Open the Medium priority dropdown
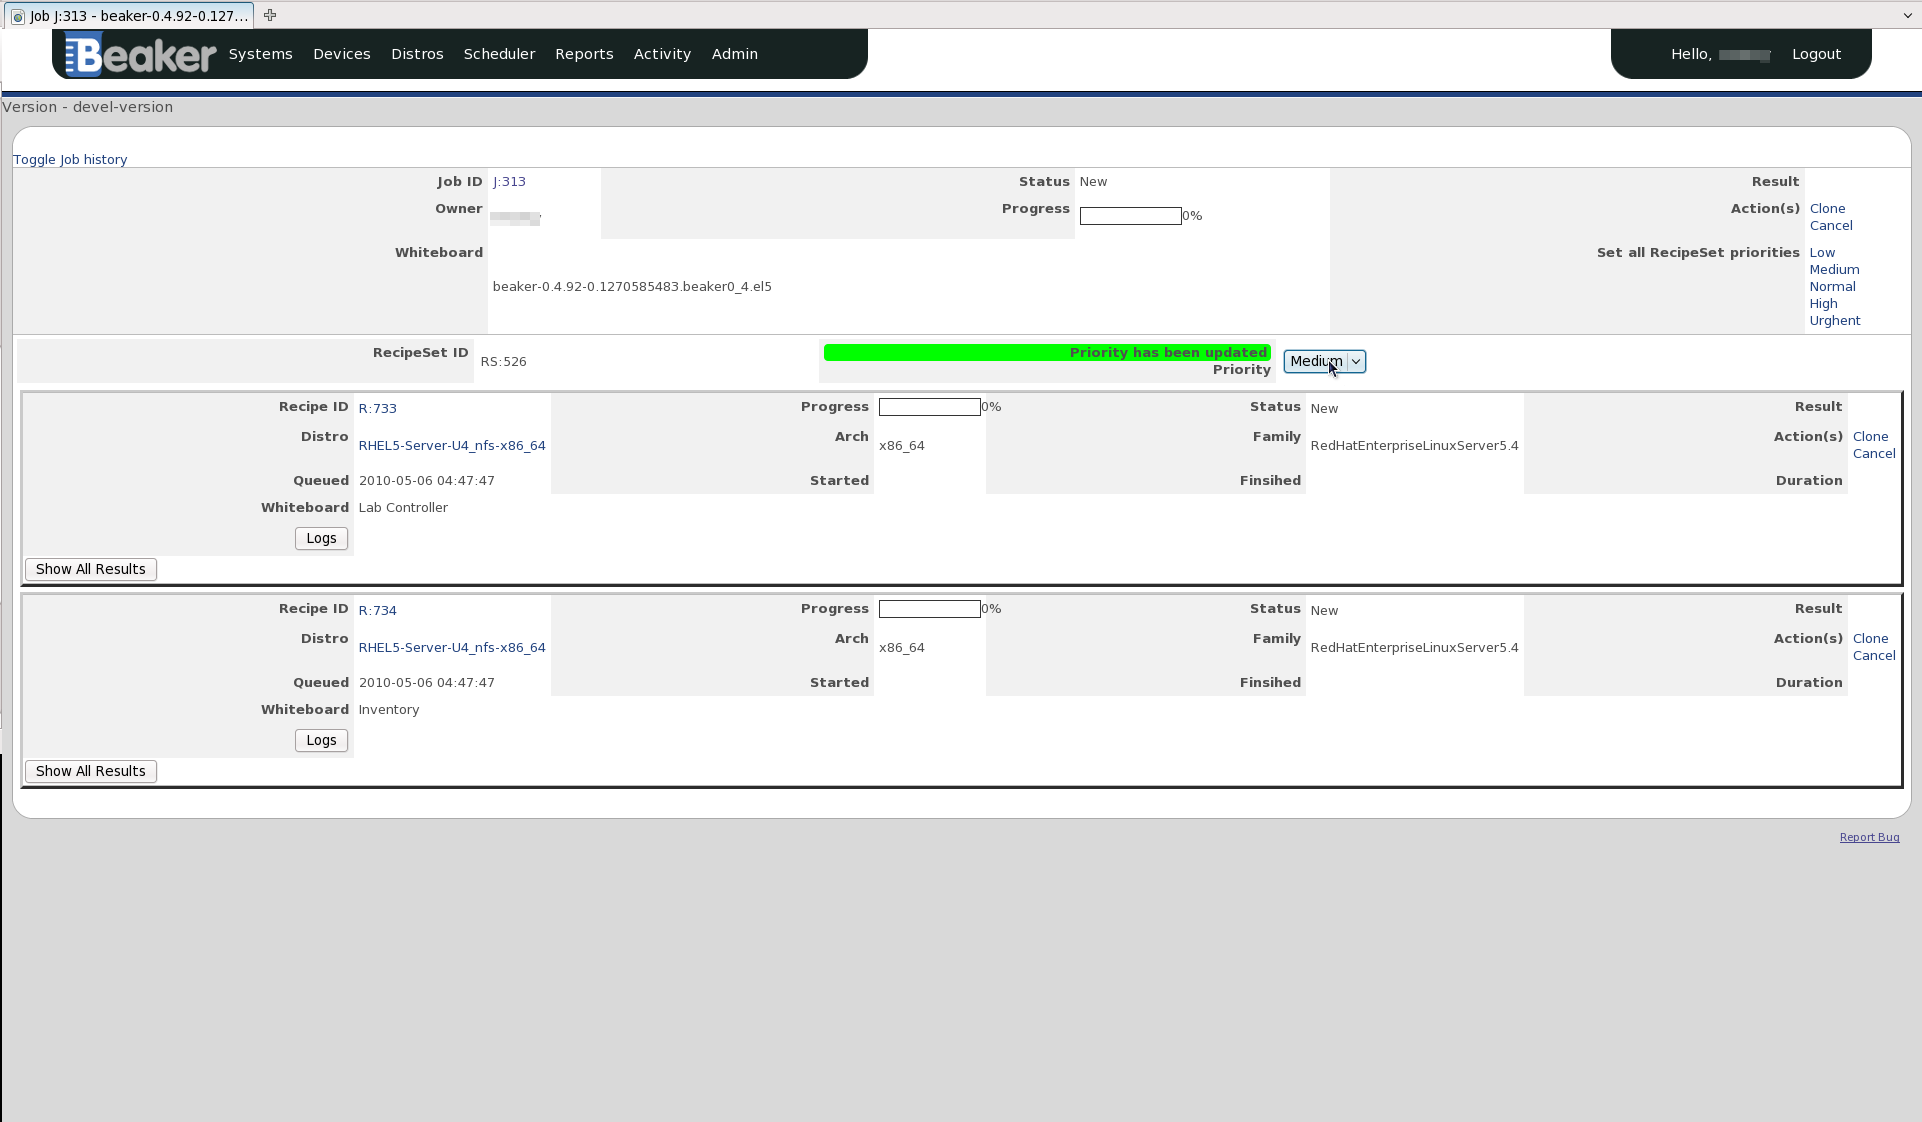Viewport: 1922px width, 1122px height. (x=1324, y=361)
